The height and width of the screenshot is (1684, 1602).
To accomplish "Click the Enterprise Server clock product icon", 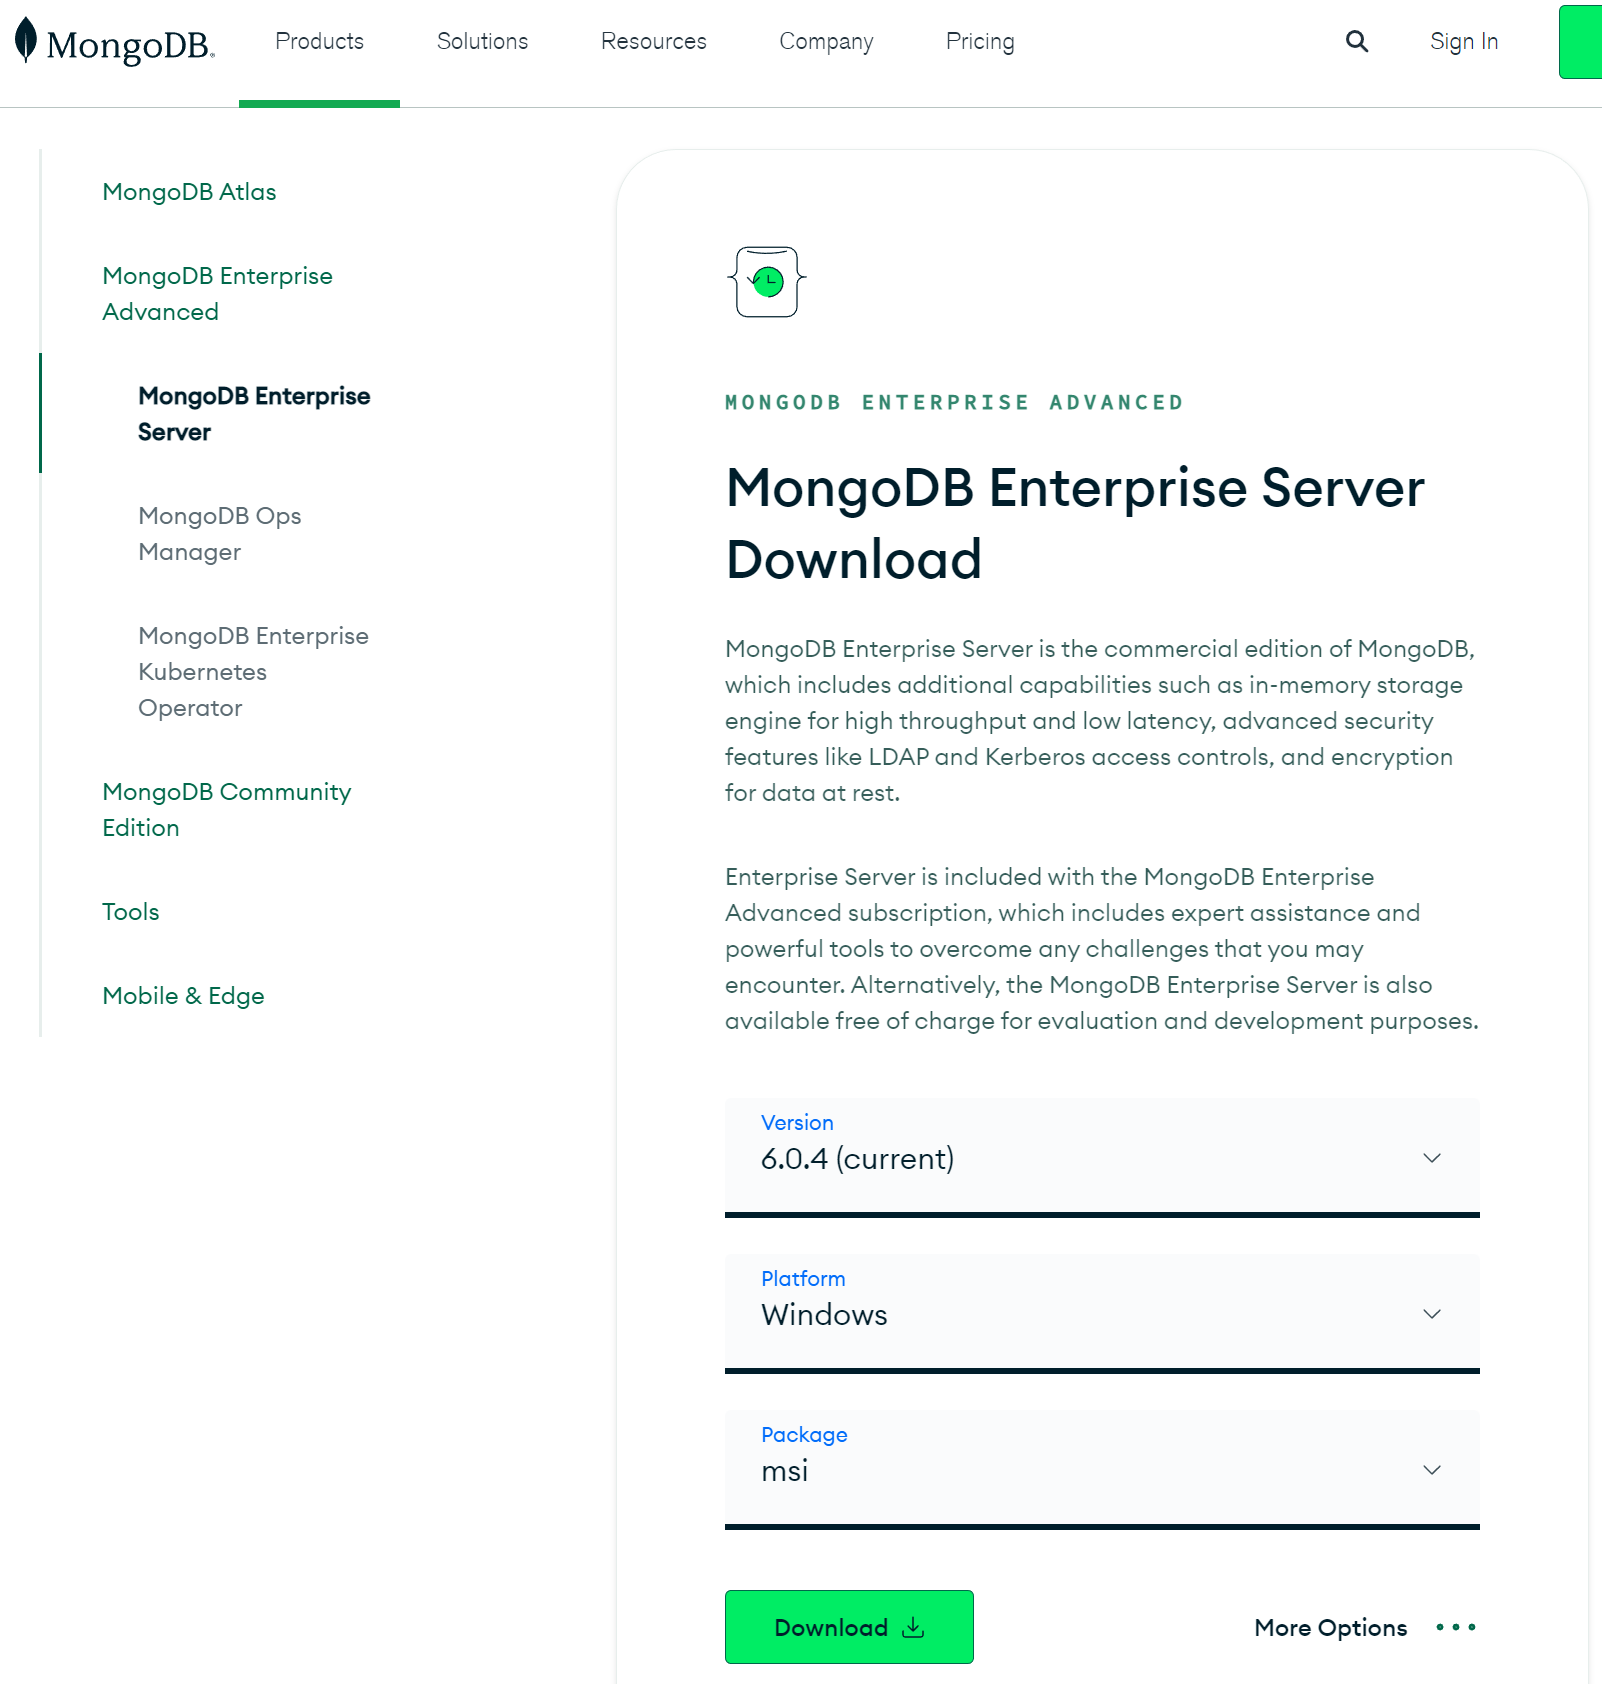I will click(x=767, y=282).
